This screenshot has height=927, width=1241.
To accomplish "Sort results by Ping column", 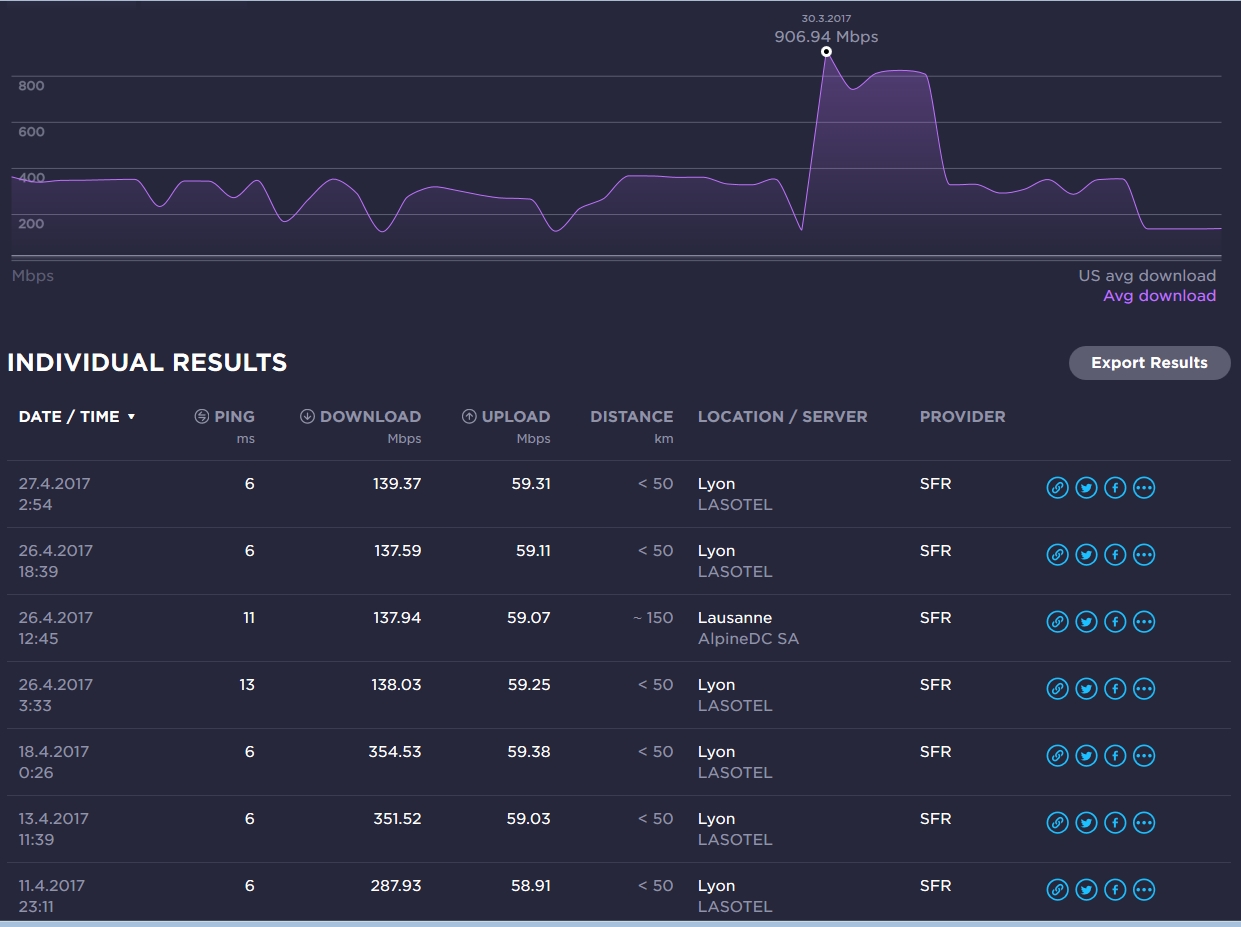I will click(x=225, y=417).
